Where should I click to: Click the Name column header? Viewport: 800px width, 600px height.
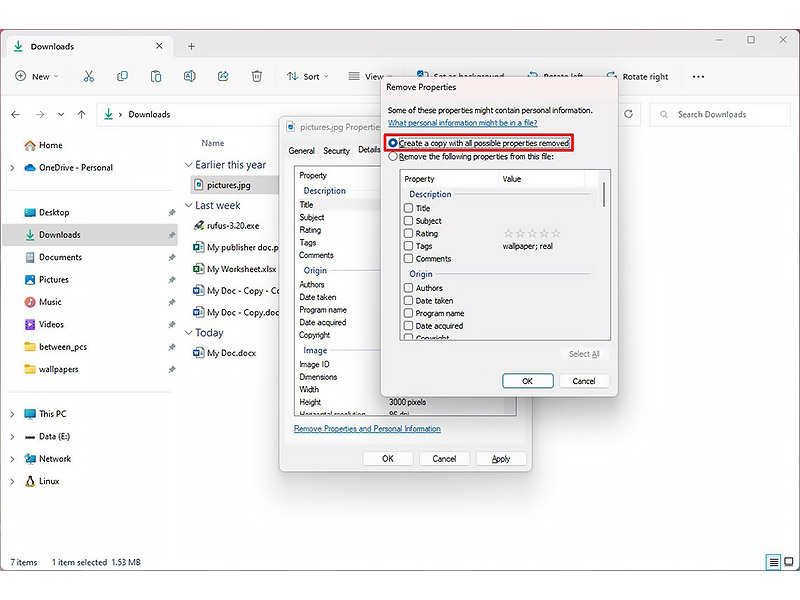pyautogui.click(x=213, y=143)
